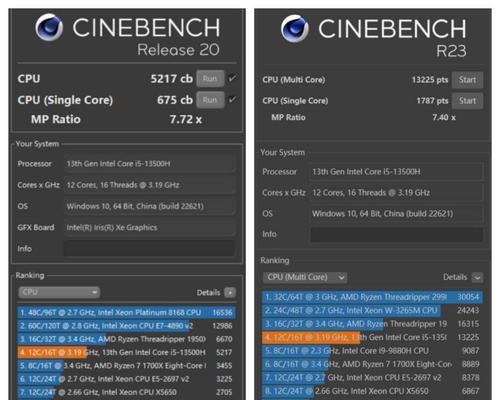Viewport: 500px width, 400px height.
Task: Select the highlighted i5-13500H row scoring 5217
Action: point(127,353)
